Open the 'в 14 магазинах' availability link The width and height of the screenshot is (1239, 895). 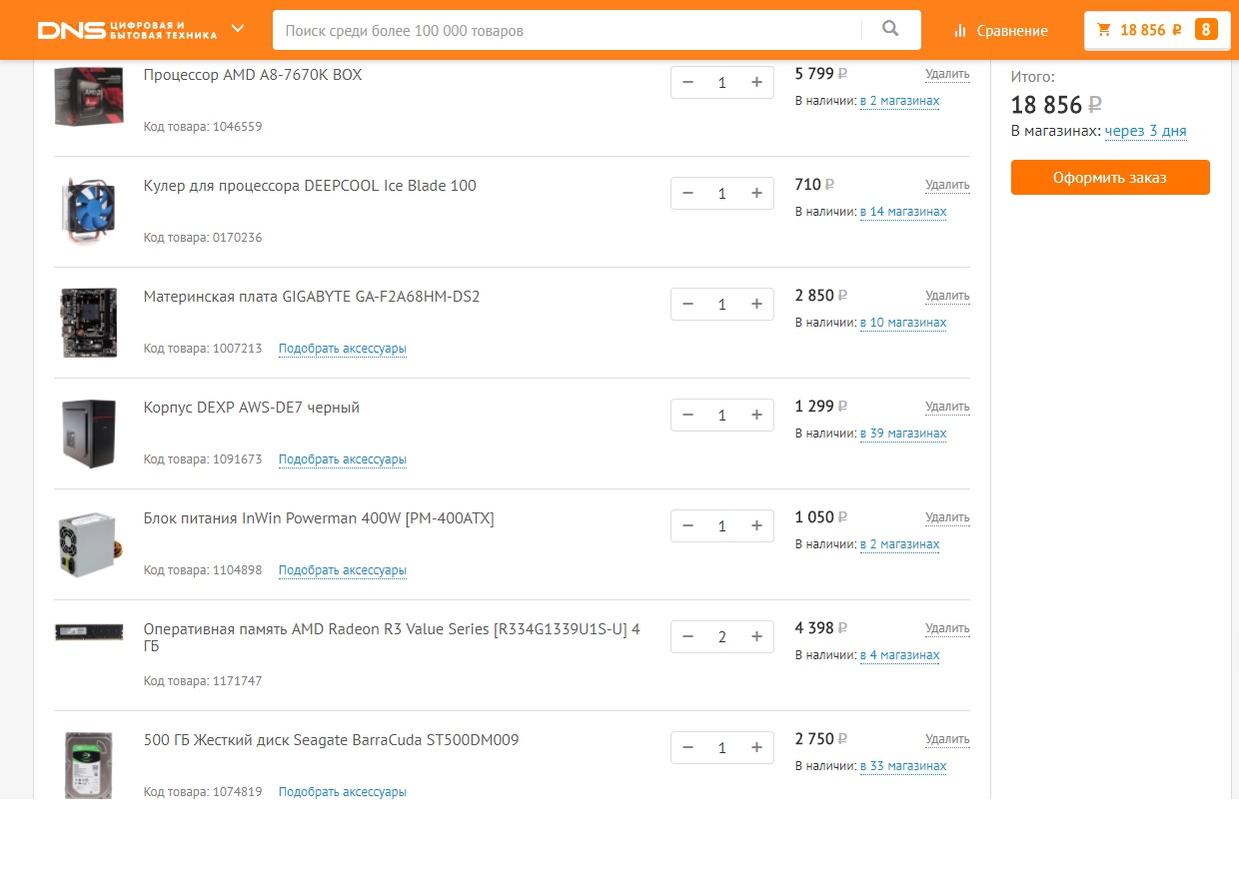click(x=903, y=212)
